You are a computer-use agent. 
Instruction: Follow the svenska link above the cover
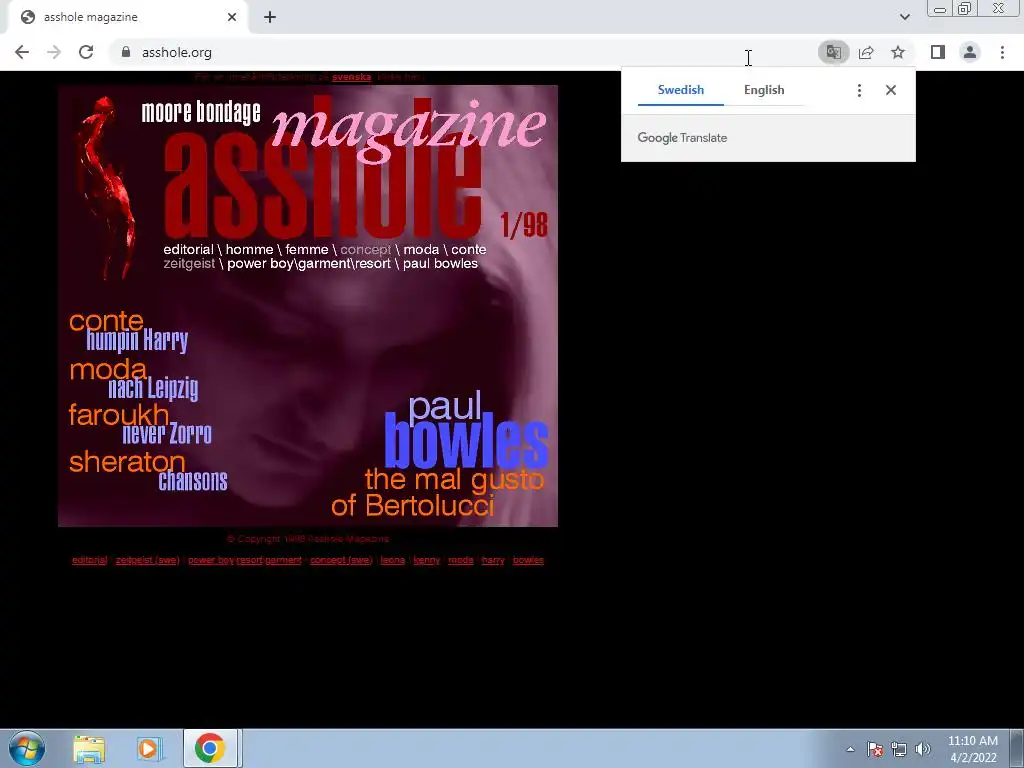point(351,77)
